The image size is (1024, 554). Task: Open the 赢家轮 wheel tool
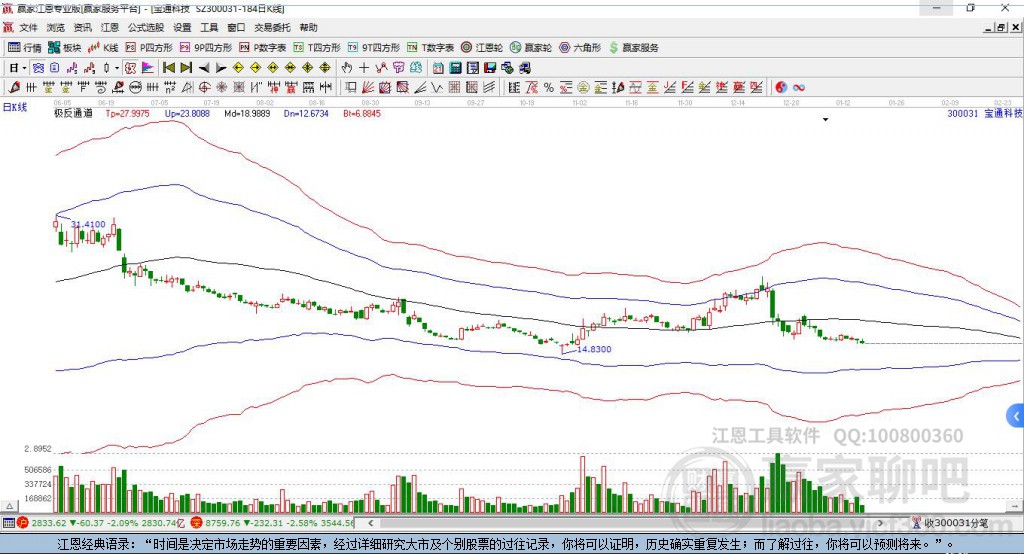tap(531, 48)
